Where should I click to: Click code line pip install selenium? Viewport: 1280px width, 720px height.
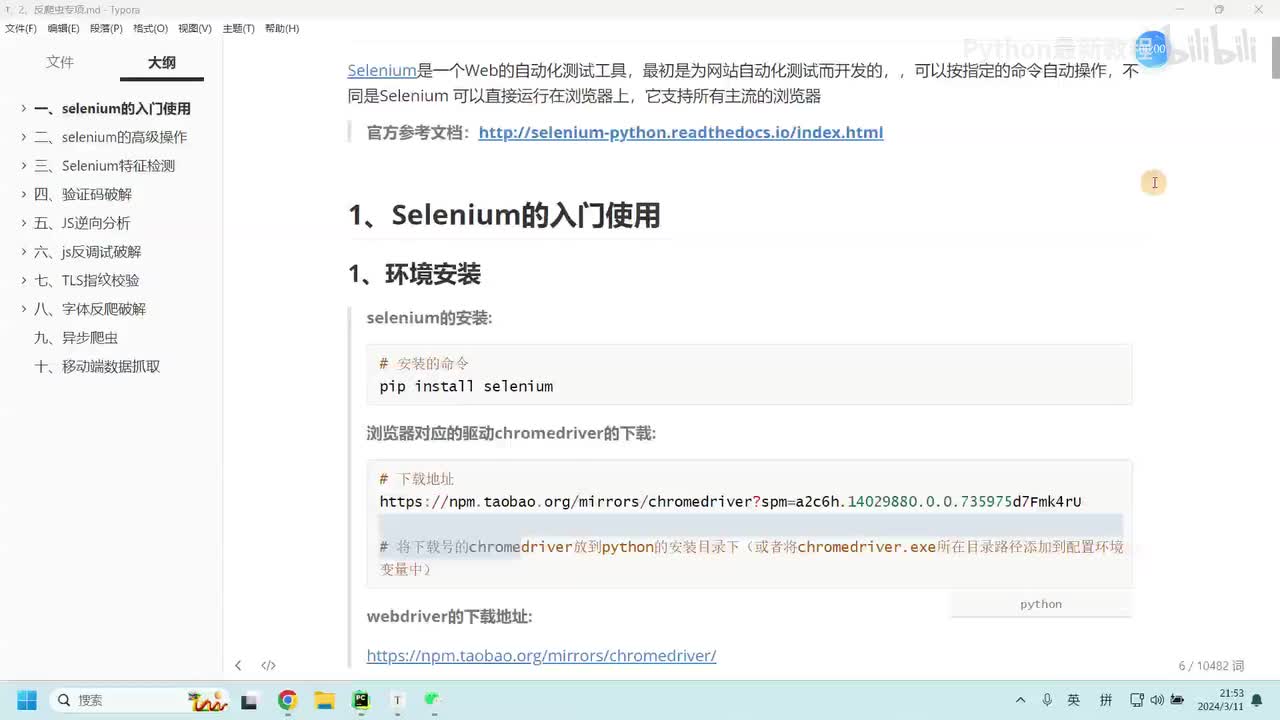[466, 386]
